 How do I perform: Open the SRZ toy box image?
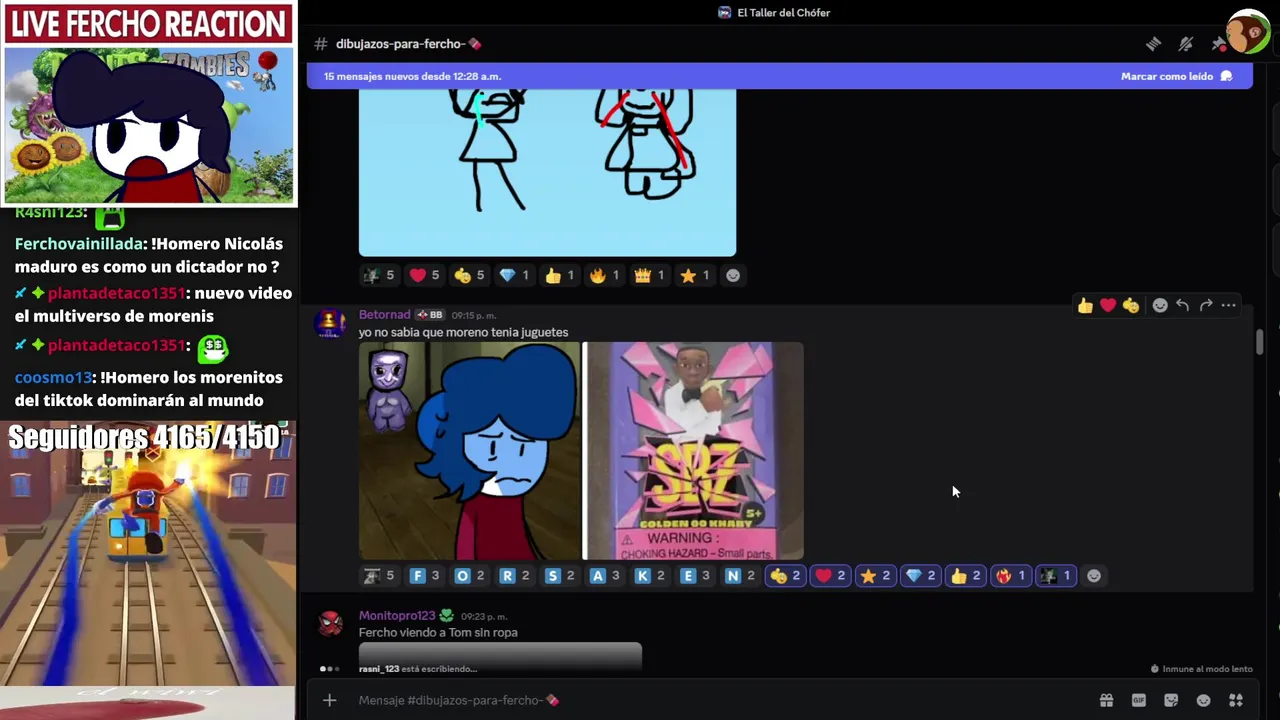tap(693, 451)
